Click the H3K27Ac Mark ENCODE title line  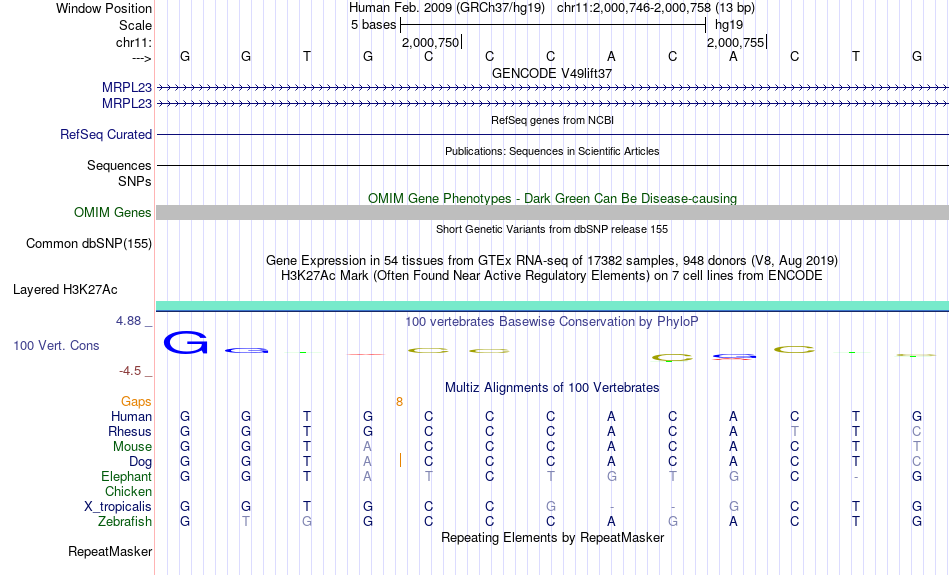552,276
